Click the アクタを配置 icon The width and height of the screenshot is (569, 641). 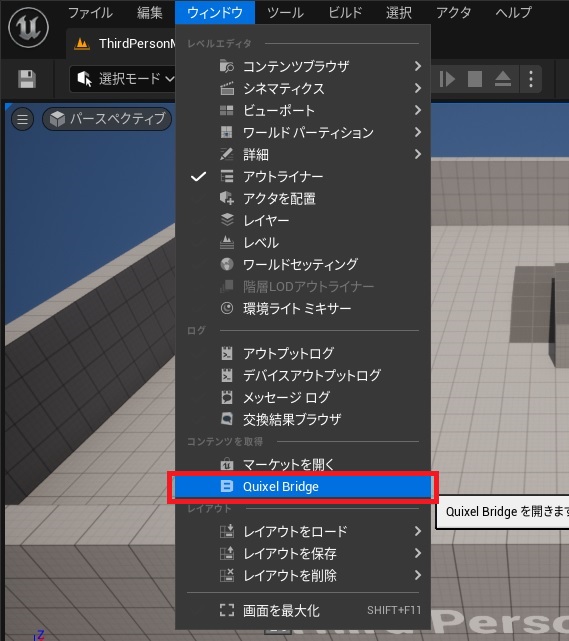[x=227, y=198]
